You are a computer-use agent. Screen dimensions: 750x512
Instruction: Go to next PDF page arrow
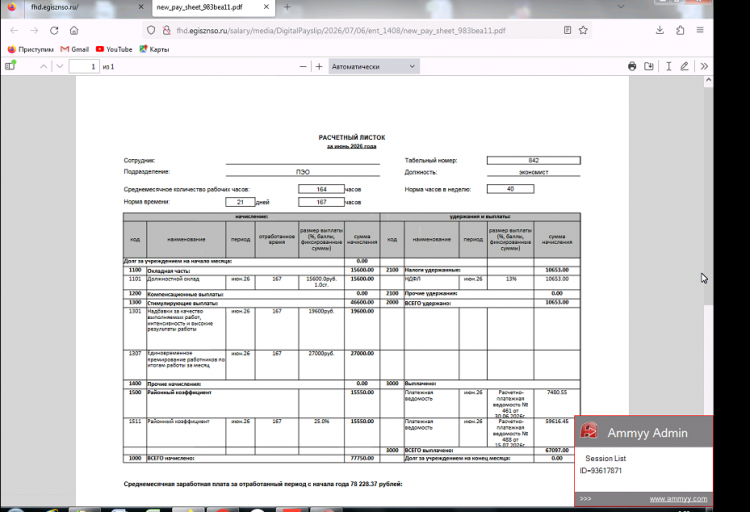(60, 67)
